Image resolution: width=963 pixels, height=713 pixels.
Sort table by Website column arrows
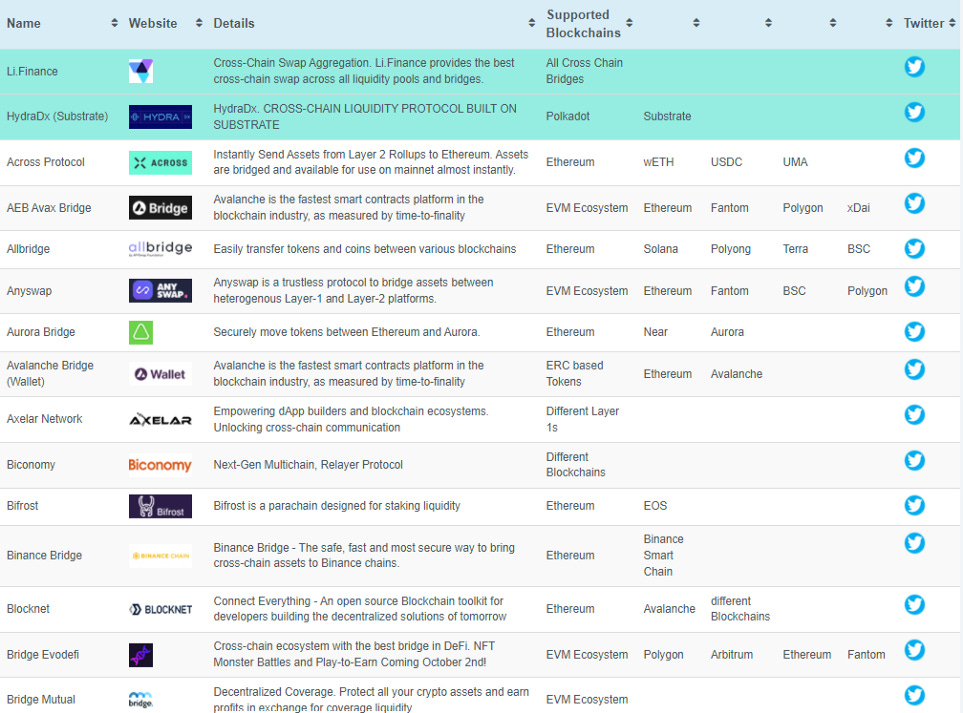point(199,23)
